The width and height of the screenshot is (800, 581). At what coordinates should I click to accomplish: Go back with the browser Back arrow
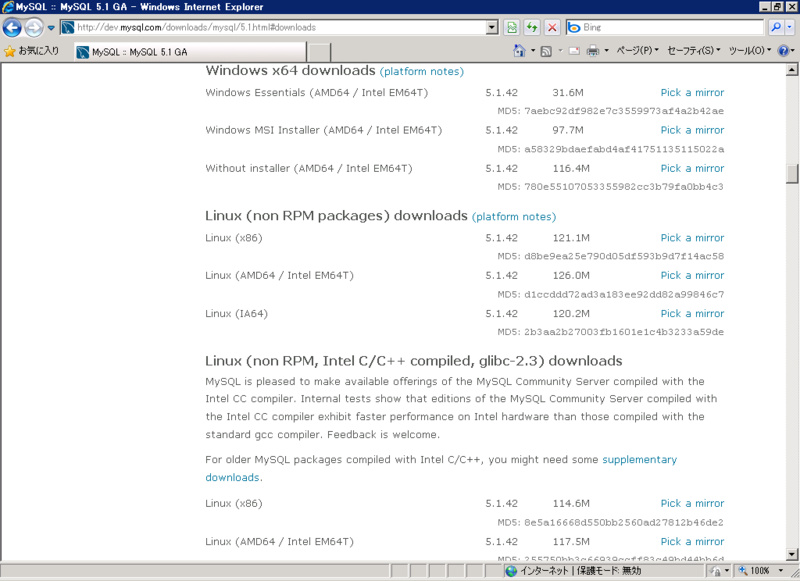(x=12, y=28)
